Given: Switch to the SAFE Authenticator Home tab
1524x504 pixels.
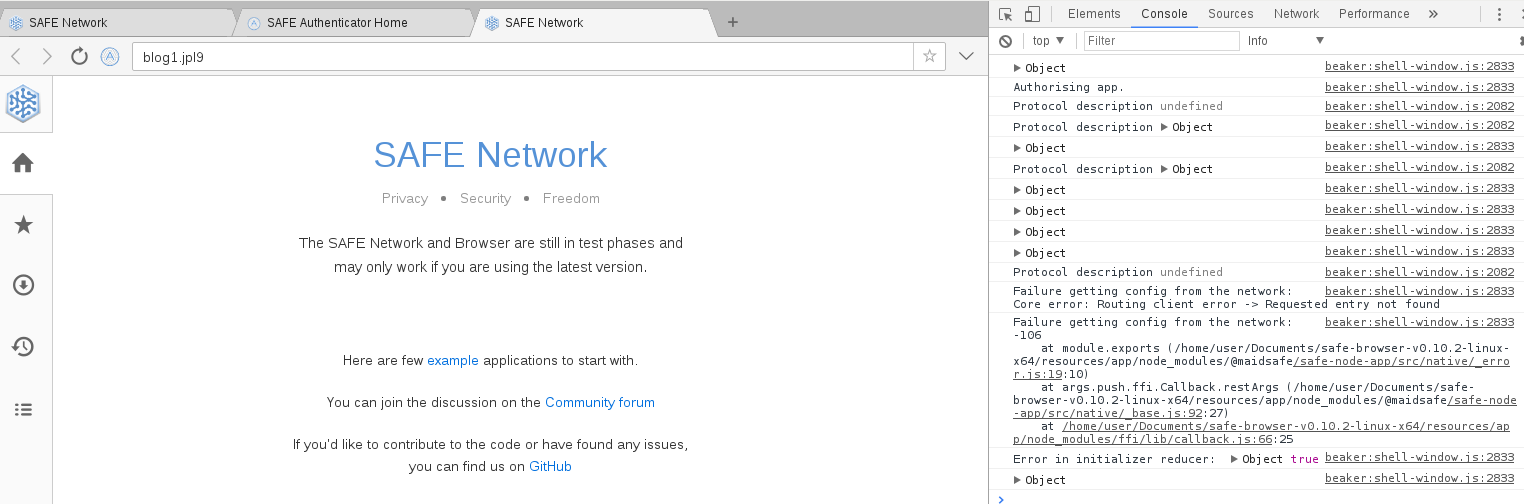Looking at the screenshot, I should pos(355,22).
